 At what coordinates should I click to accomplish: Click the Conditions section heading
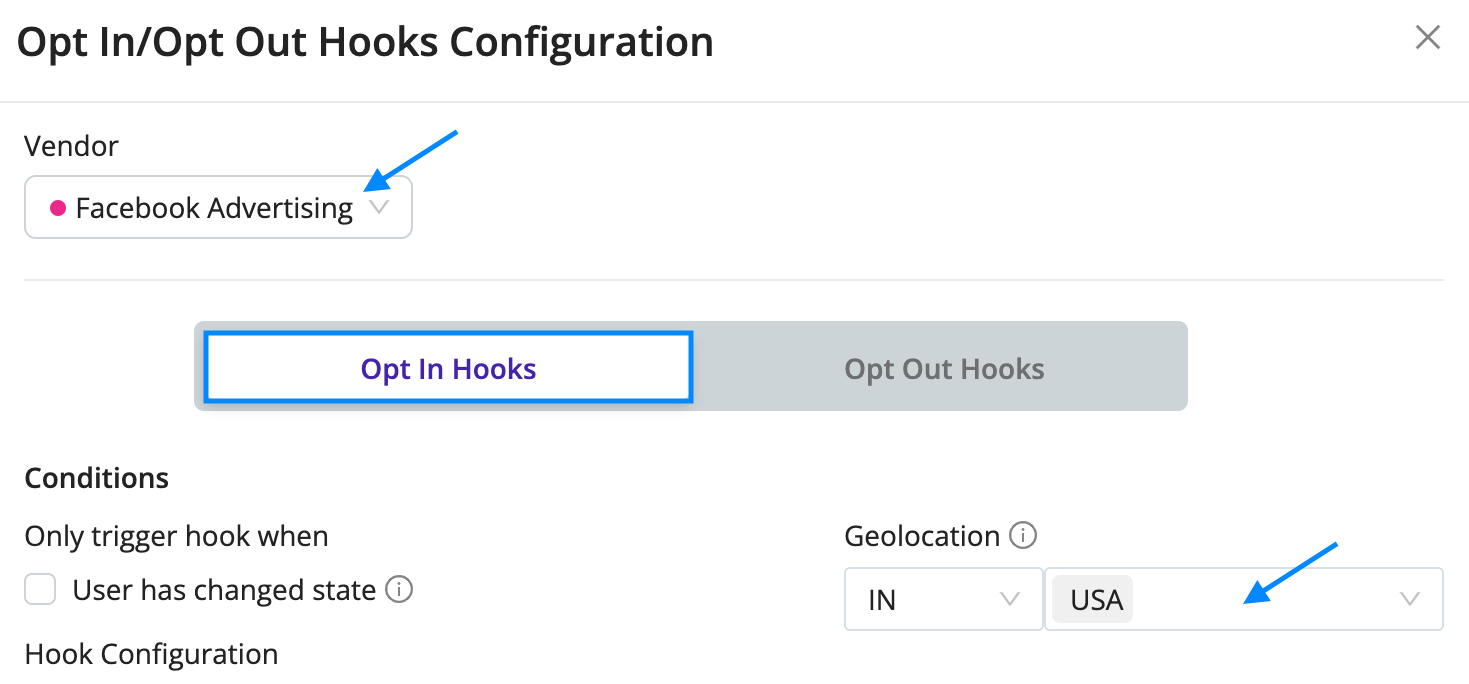(96, 478)
